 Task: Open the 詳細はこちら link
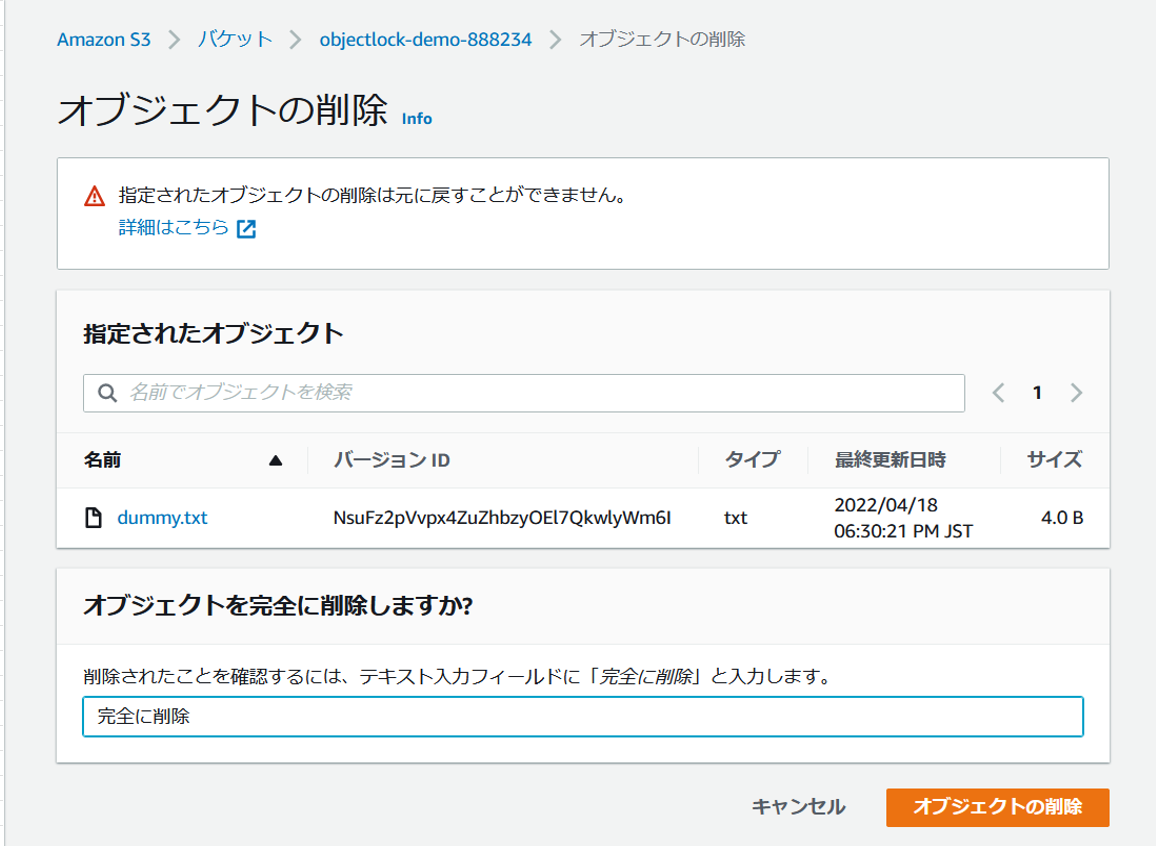(x=174, y=227)
